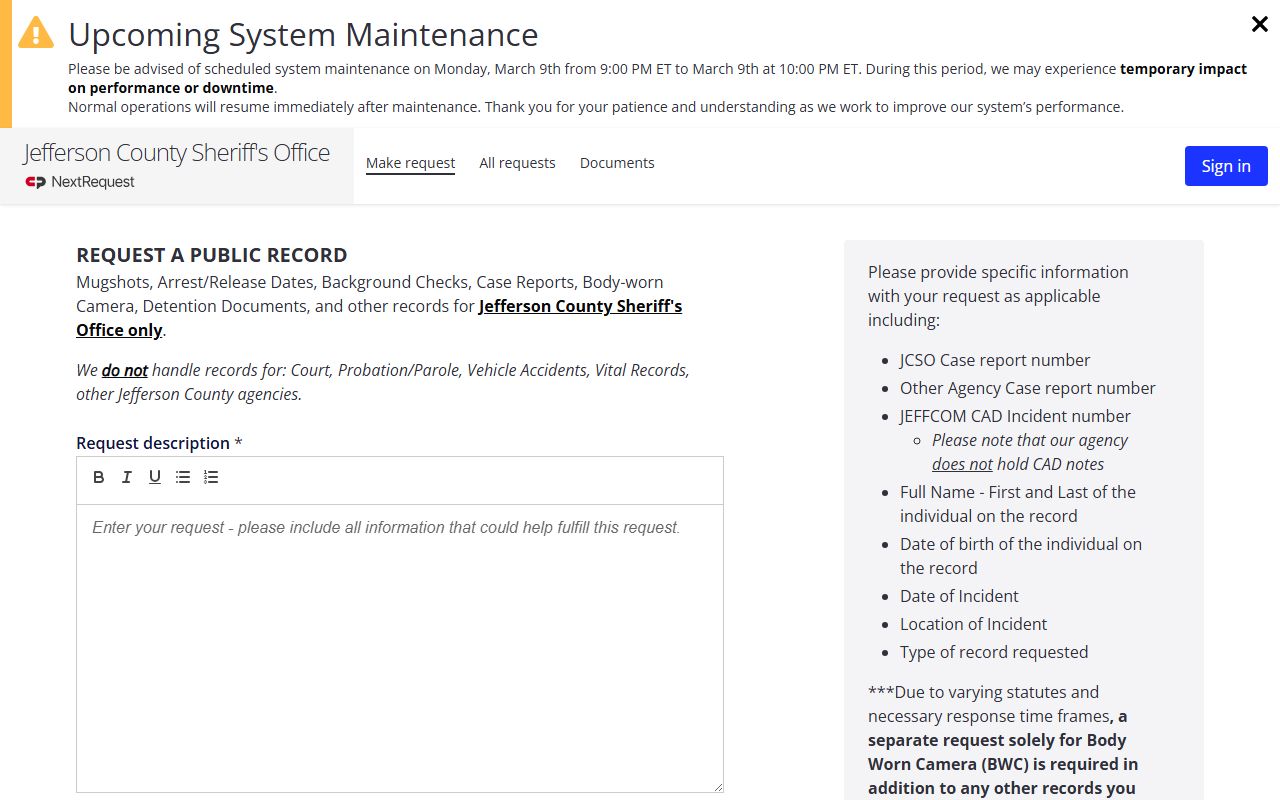This screenshot has width=1280, height=800.
Task: Click the yellow warning triangle icon
Action: [36, 33]
